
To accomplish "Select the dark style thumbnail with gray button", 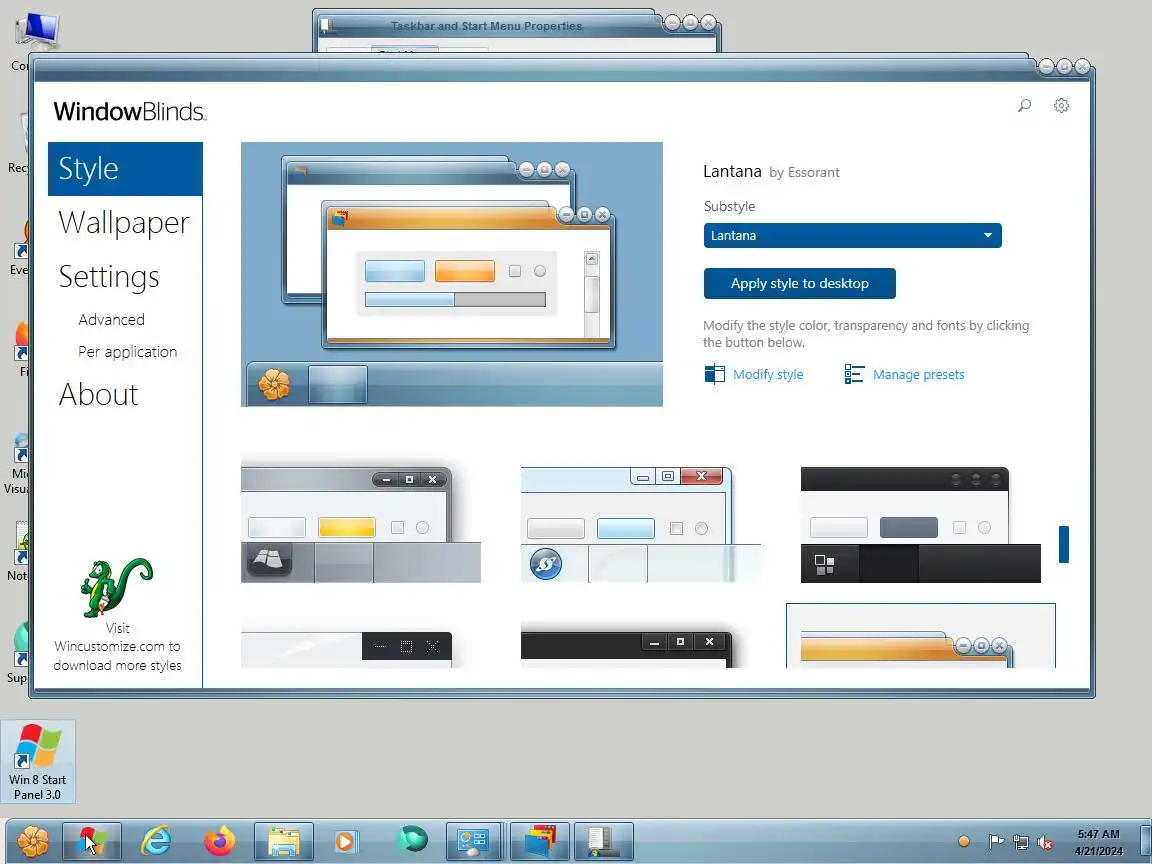I will (x=921, y=525).
